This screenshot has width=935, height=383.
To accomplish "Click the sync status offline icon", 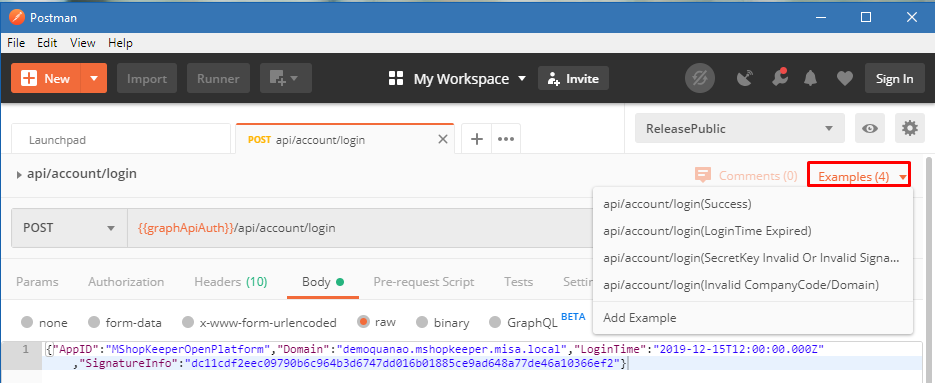I will [700, 78].
